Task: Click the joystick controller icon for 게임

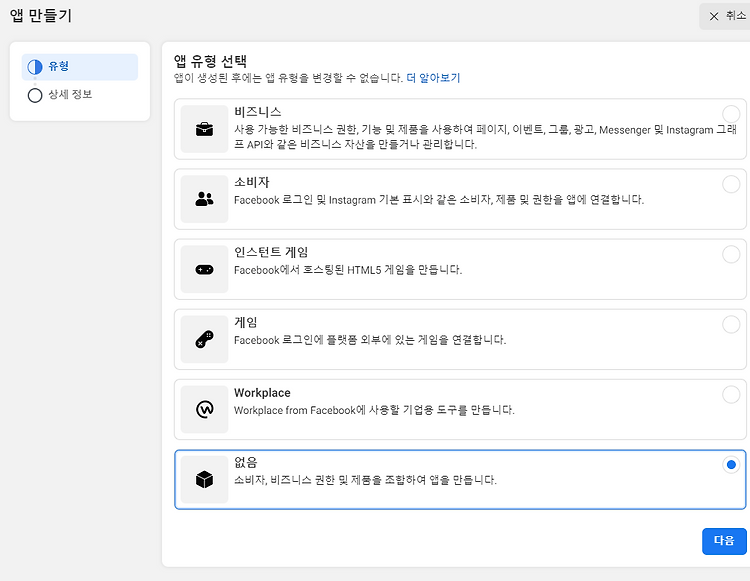Action: click(204, 339)
